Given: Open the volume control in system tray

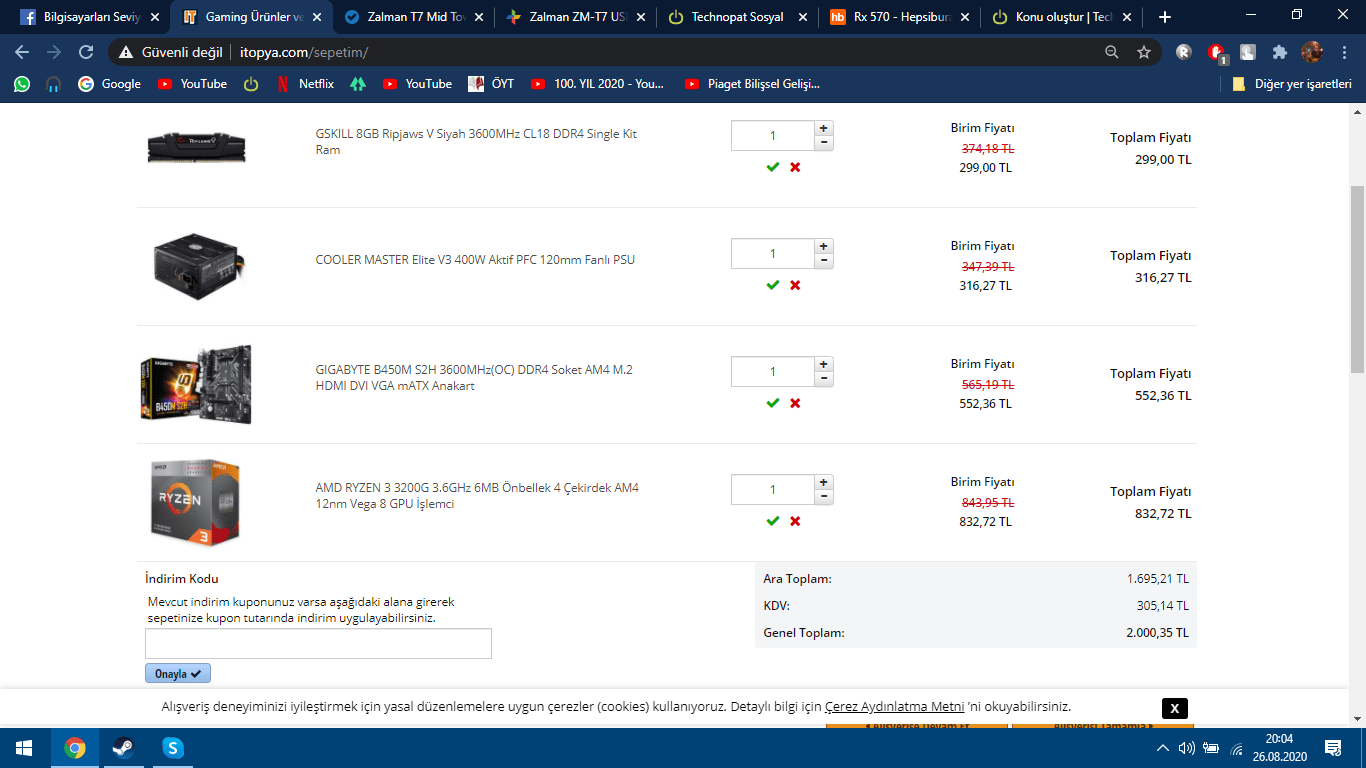Looking at the screenshot, I should (x=1187, y=748).
